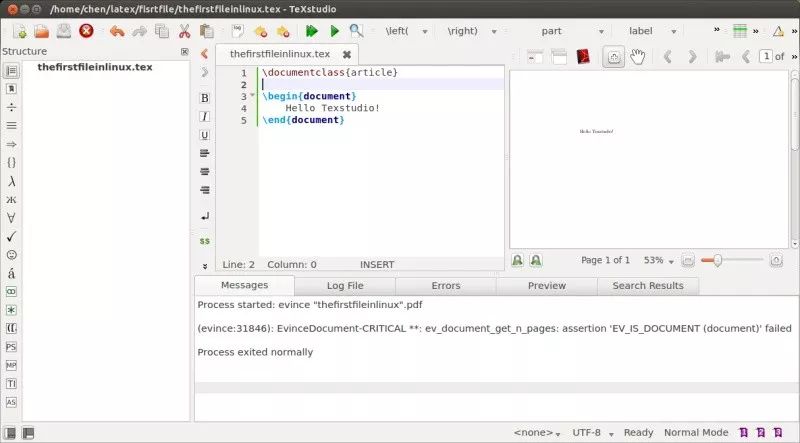Click the New file icon
800x443 pixels.
(20, 31)
